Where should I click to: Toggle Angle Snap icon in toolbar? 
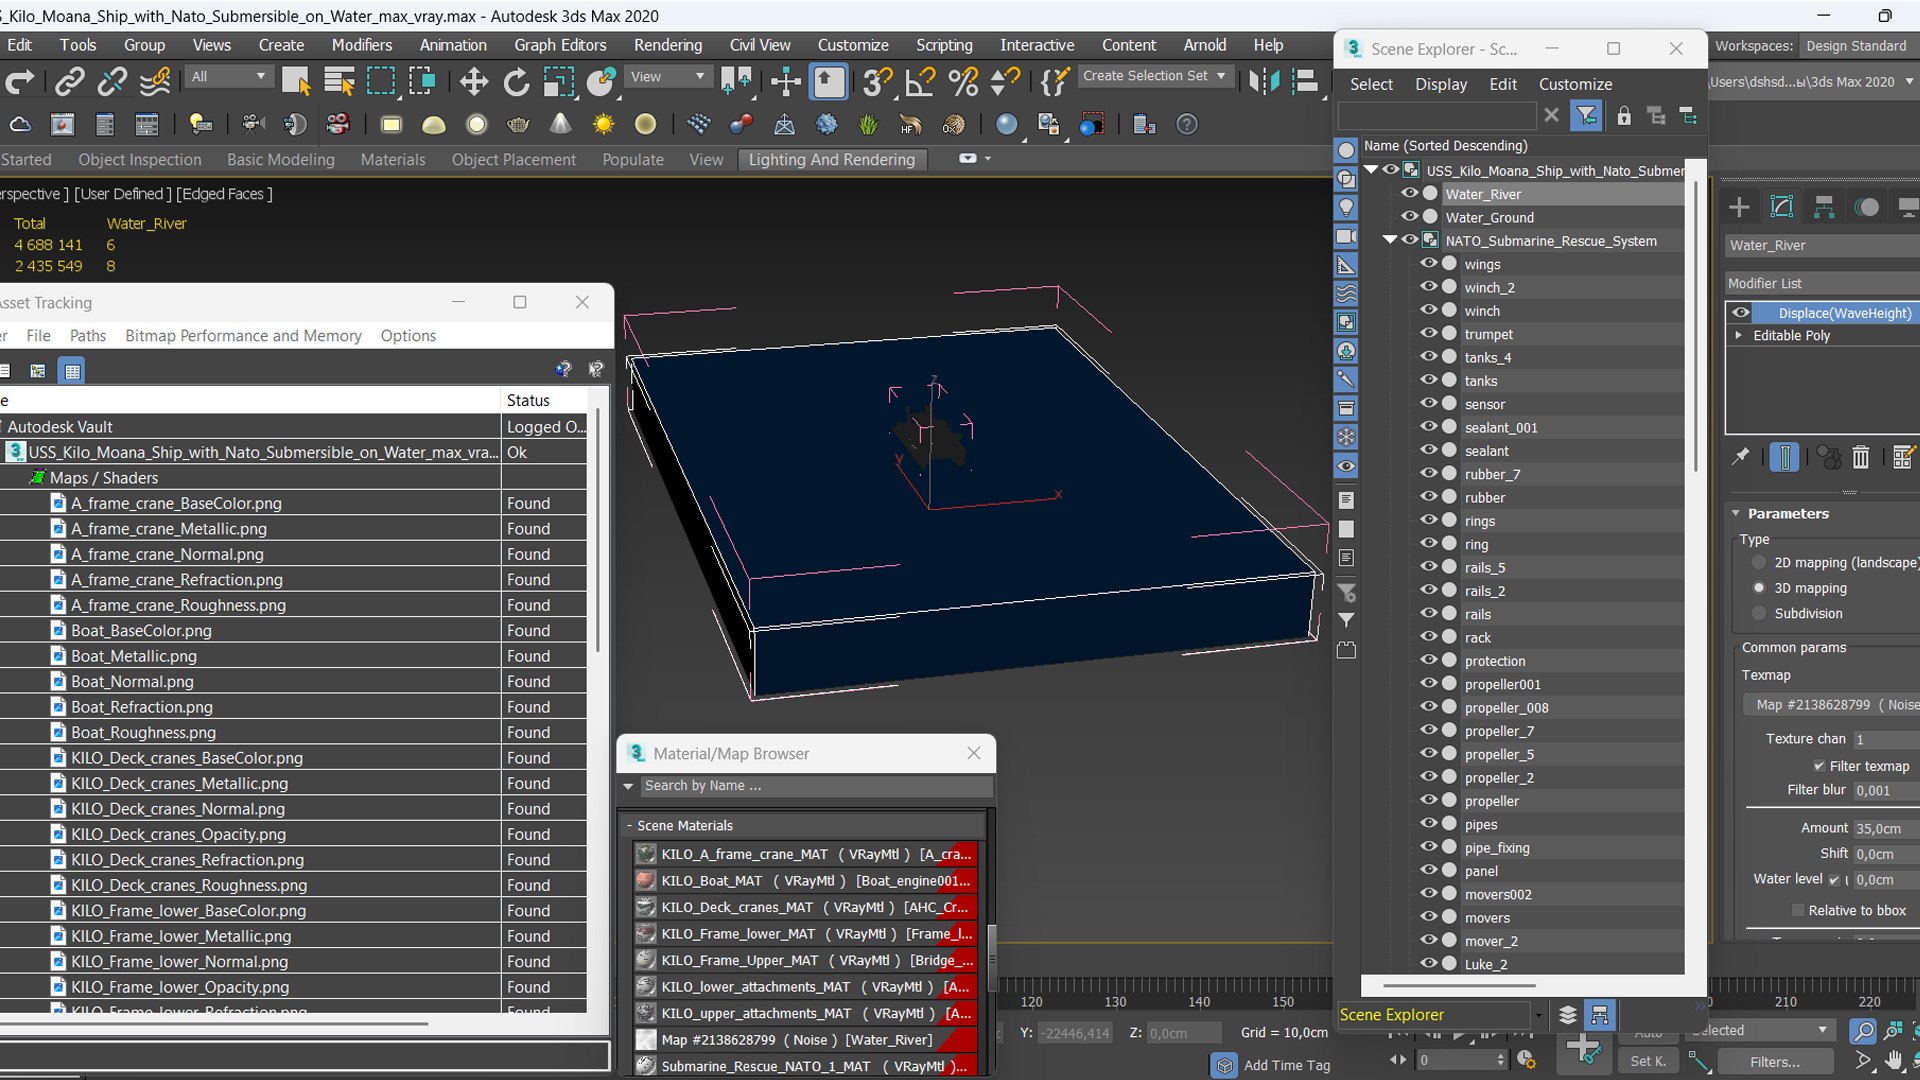[919, 82]
